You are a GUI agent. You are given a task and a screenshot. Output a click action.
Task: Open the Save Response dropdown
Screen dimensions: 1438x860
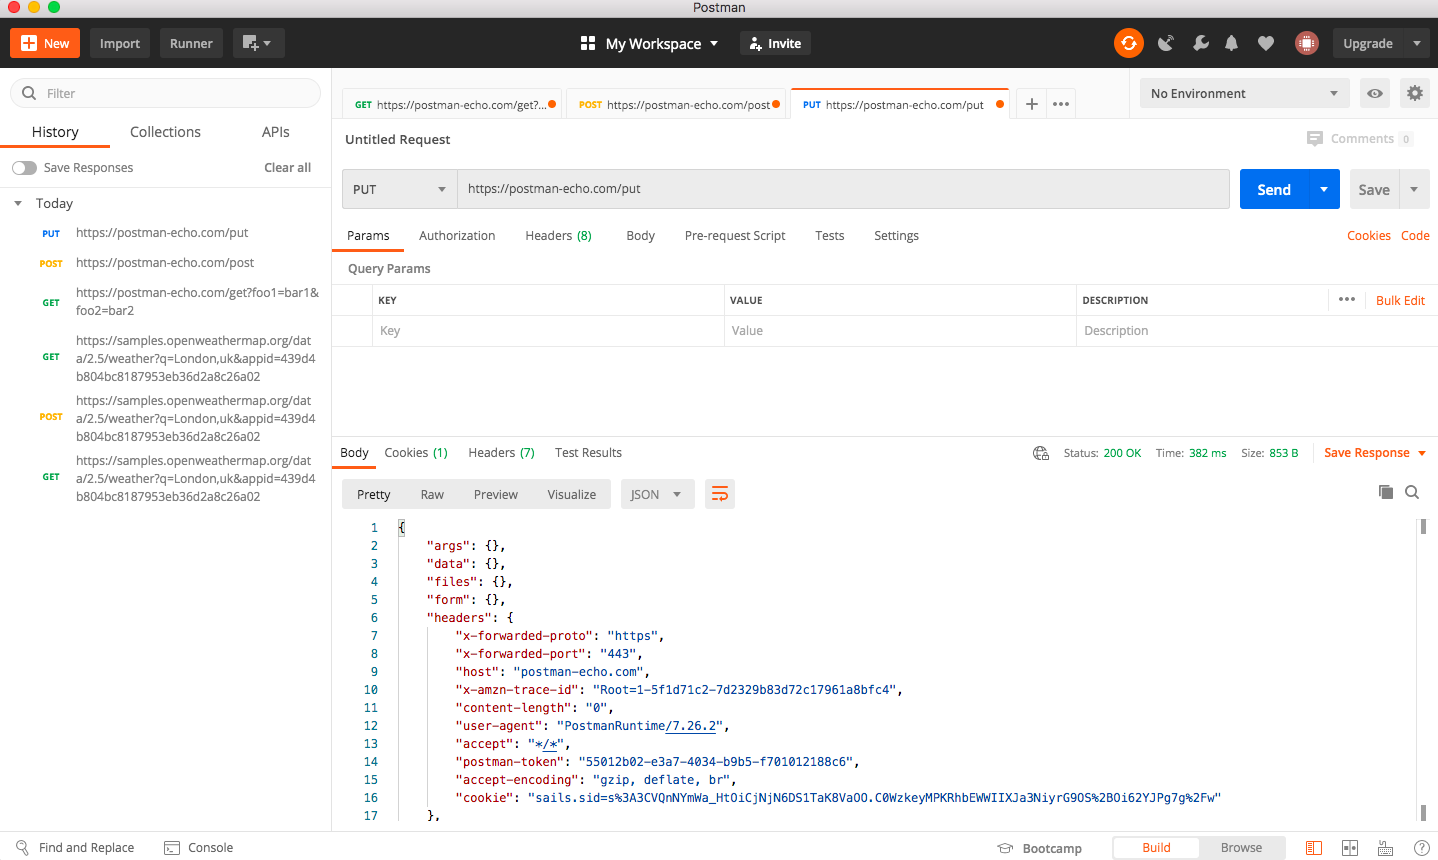pyautogui.click(x=1374, y=453)
